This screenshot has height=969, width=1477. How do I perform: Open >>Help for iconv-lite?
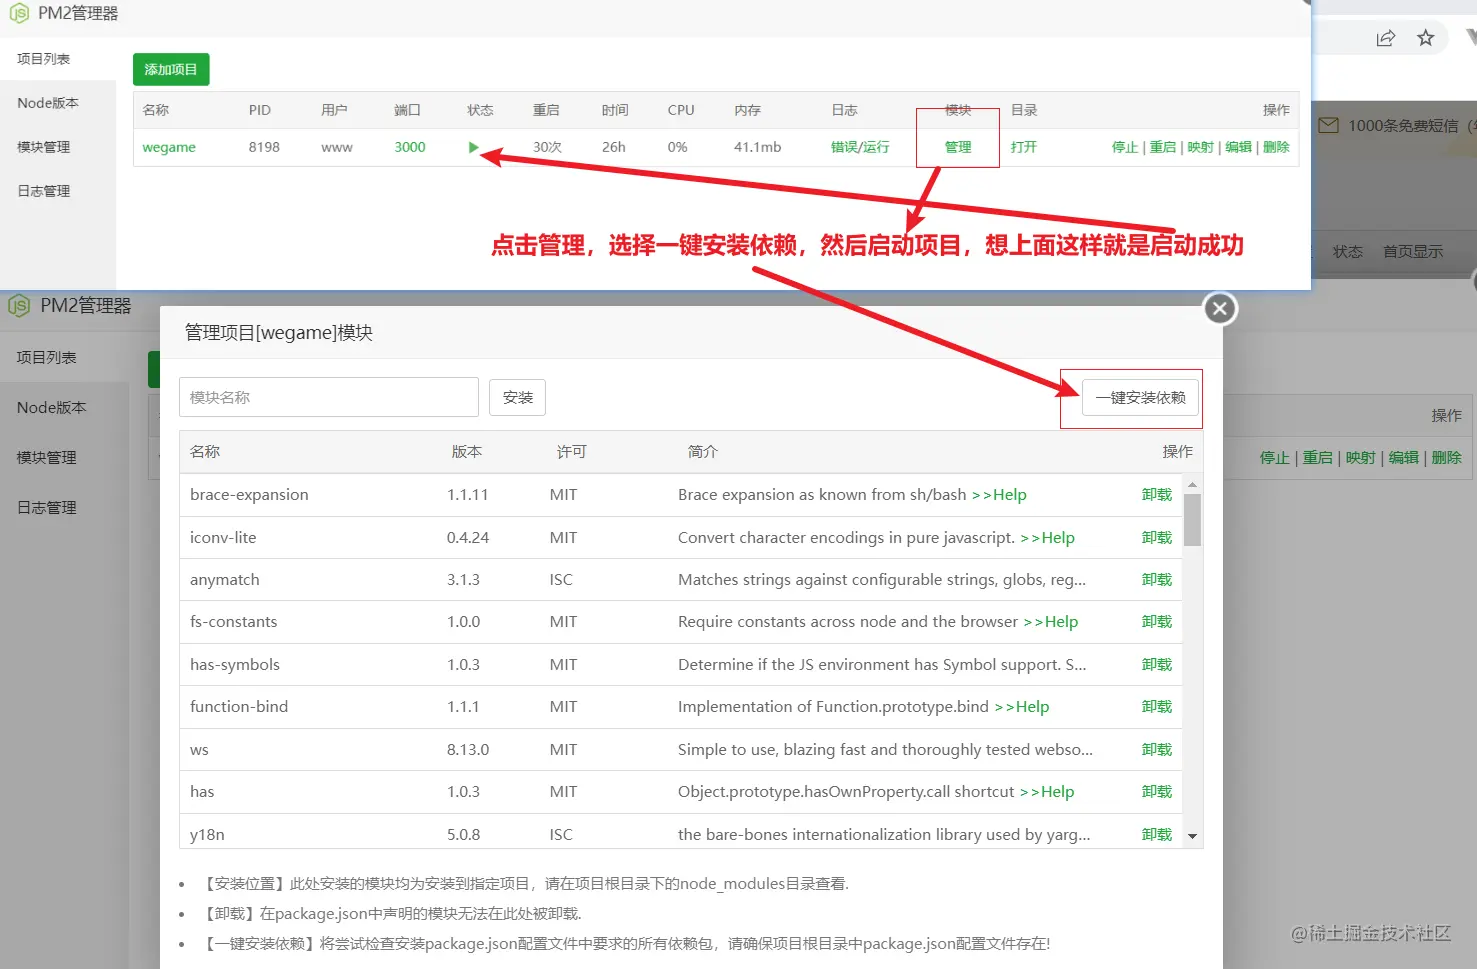(1047, 538)
